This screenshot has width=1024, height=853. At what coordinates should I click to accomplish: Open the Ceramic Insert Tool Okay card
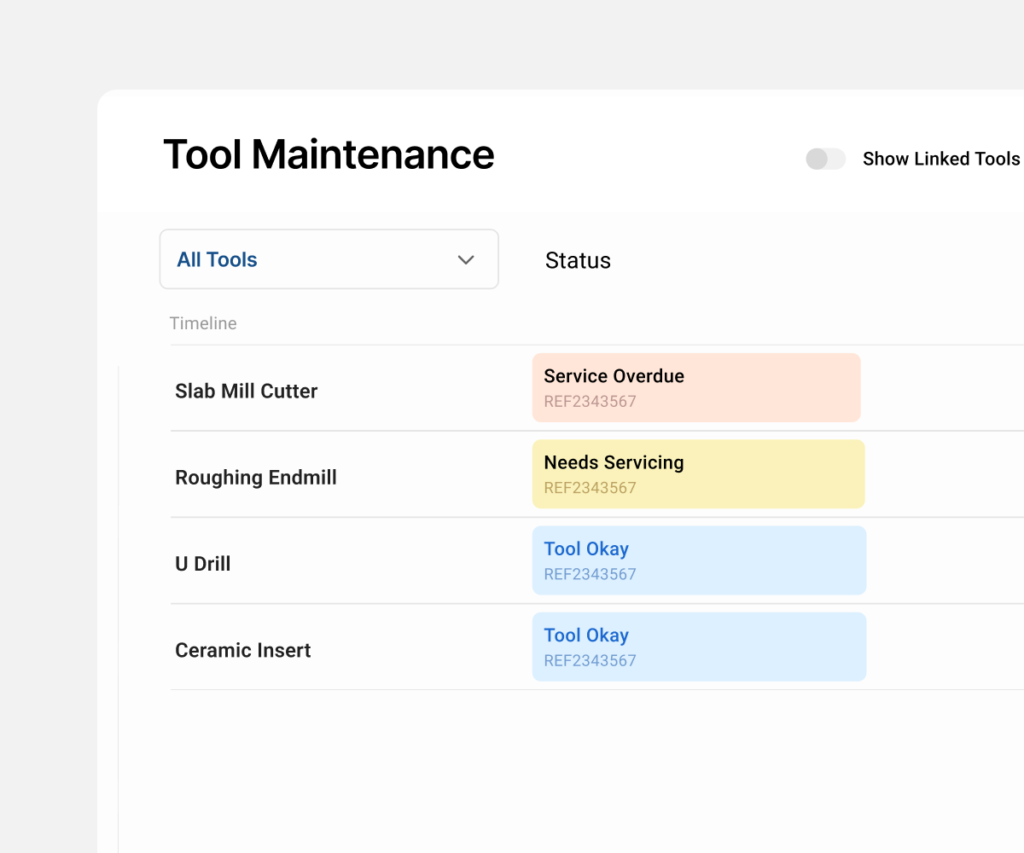[x=699, y=647]
